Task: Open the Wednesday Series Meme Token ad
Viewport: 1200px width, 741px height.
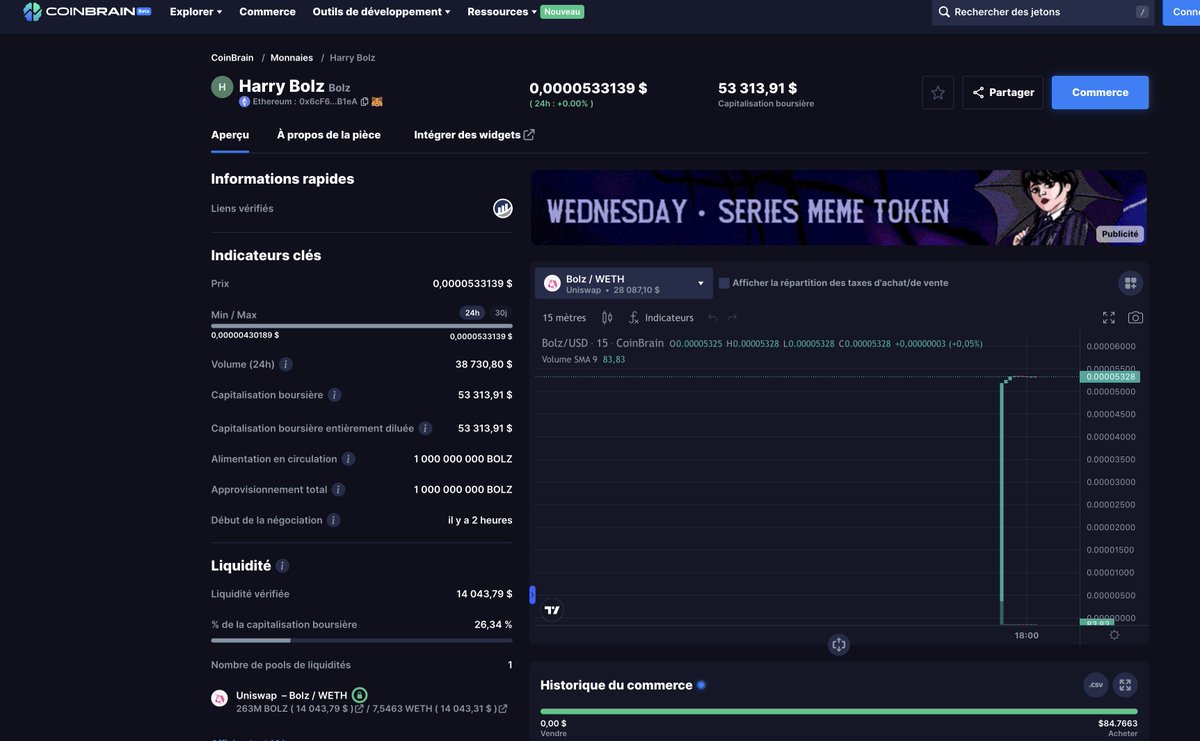Action: [839, 208]
